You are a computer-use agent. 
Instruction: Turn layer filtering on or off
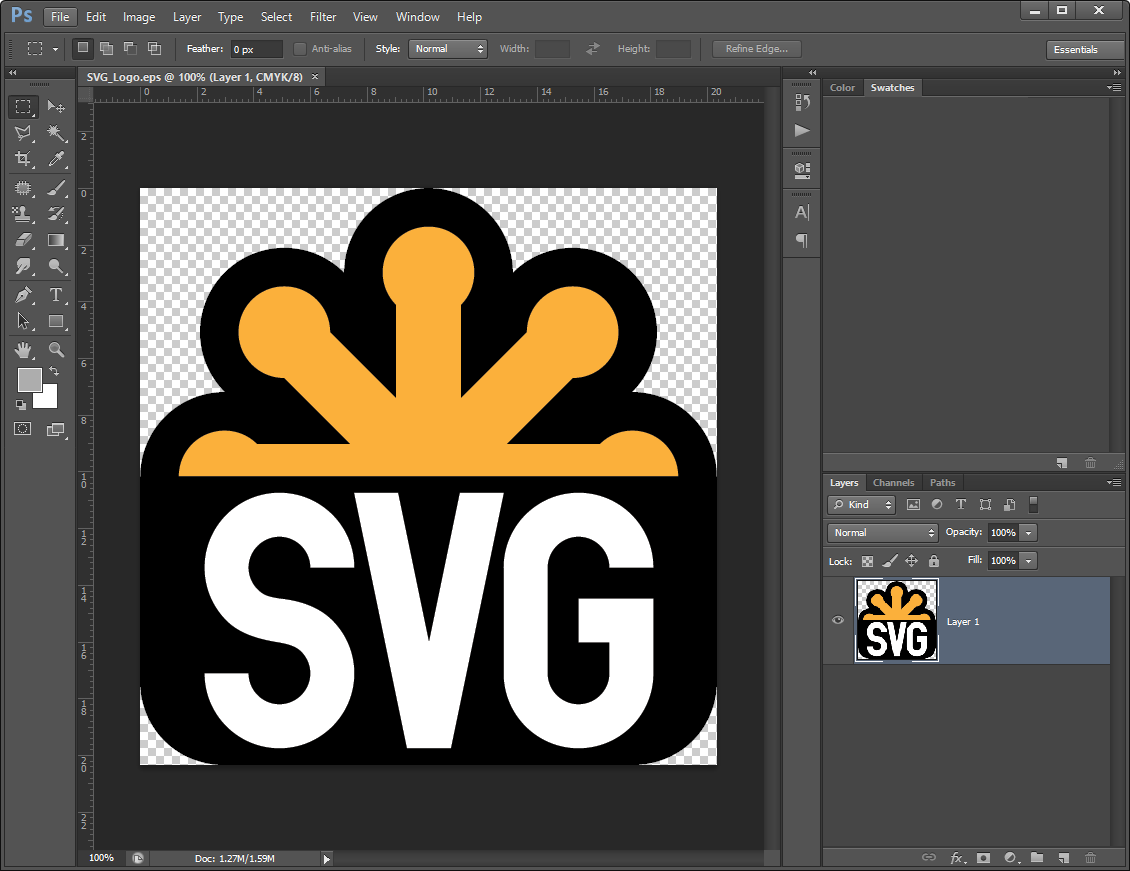coord(1033,504)
